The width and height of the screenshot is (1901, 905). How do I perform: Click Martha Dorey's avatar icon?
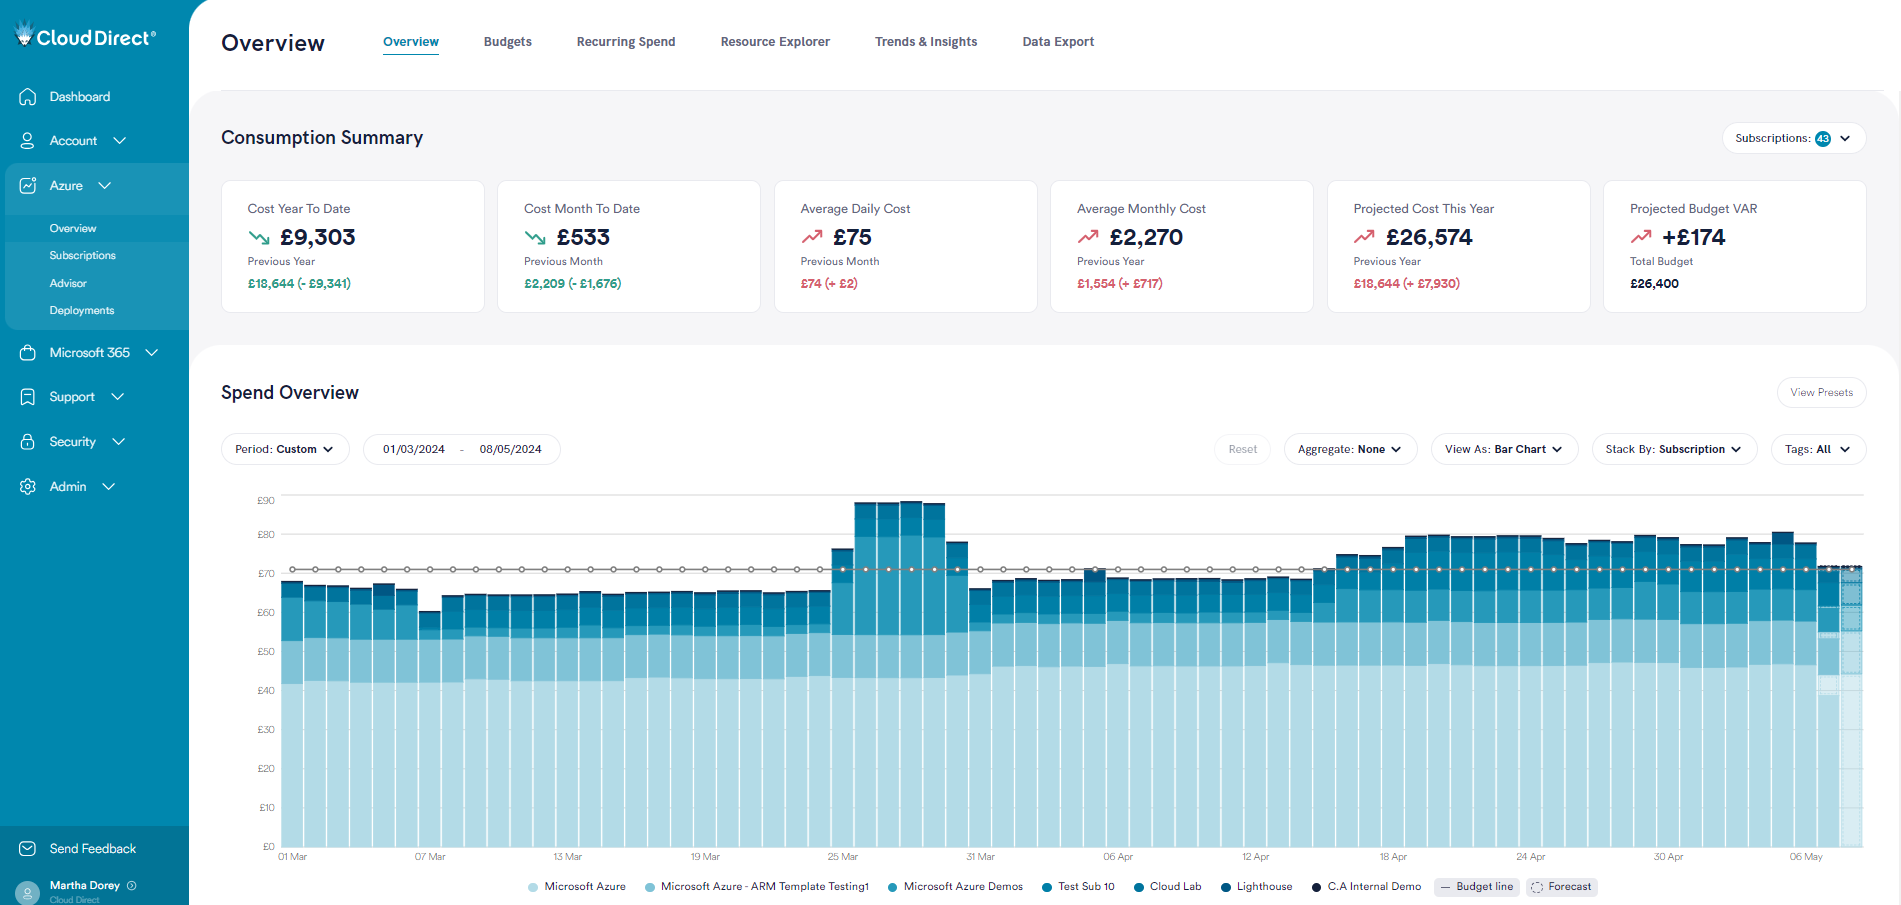(27, 892)
